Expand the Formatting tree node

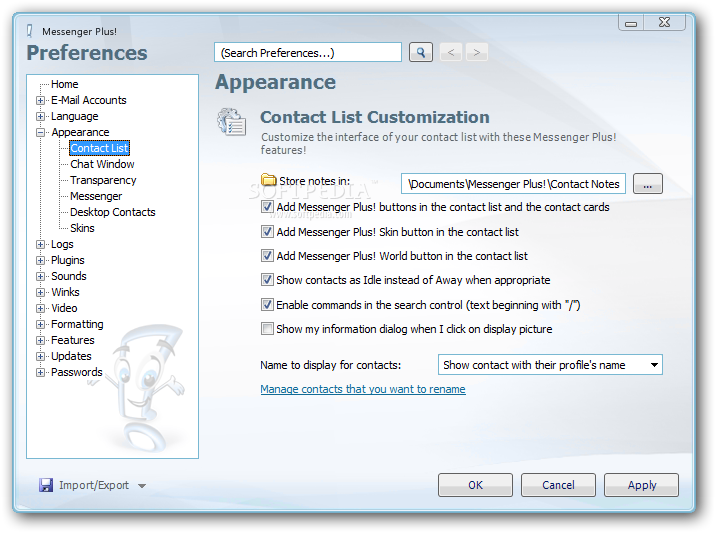(41, 324)
